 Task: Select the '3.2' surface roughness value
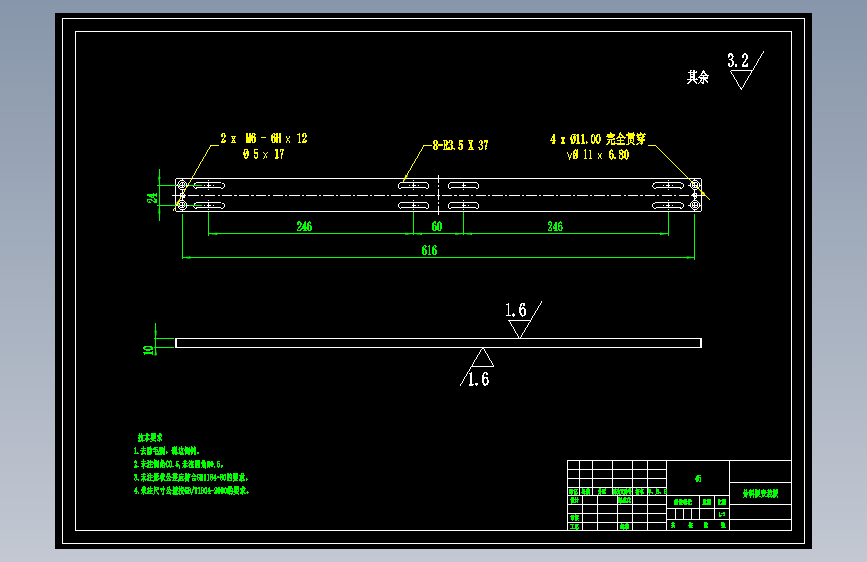(738, 60)
